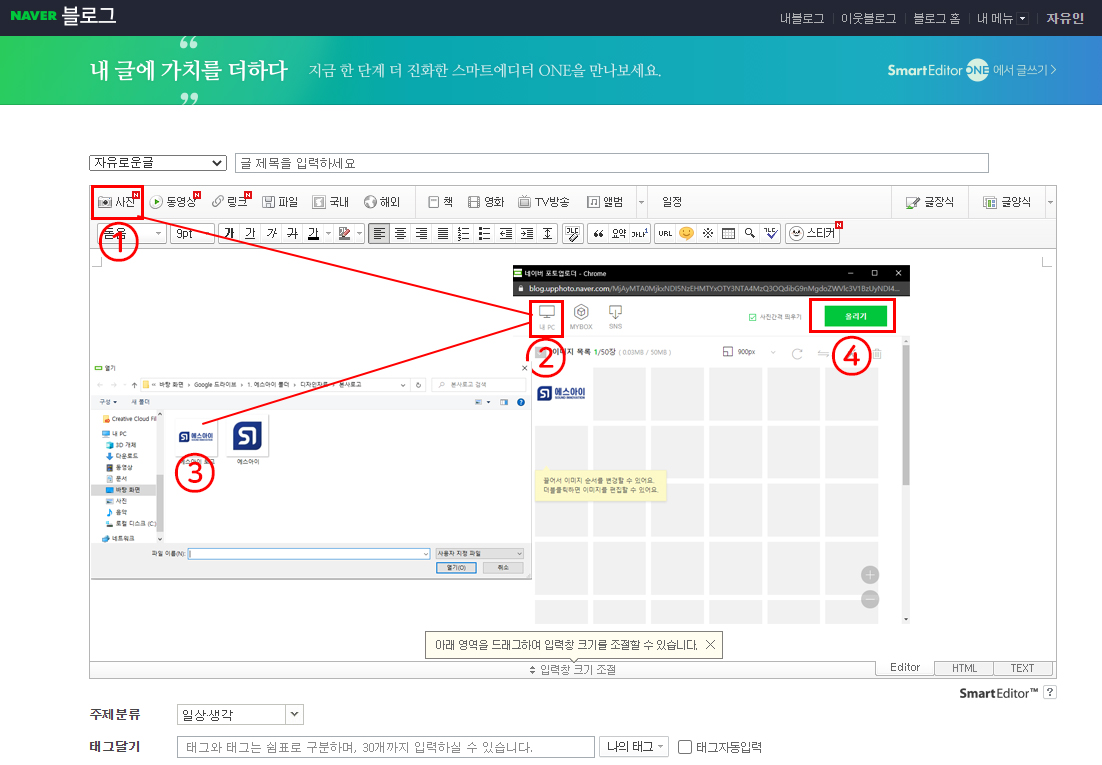Switch to the HTML tab
Screen dimensions: 1102x765
[x=964, y=668]
